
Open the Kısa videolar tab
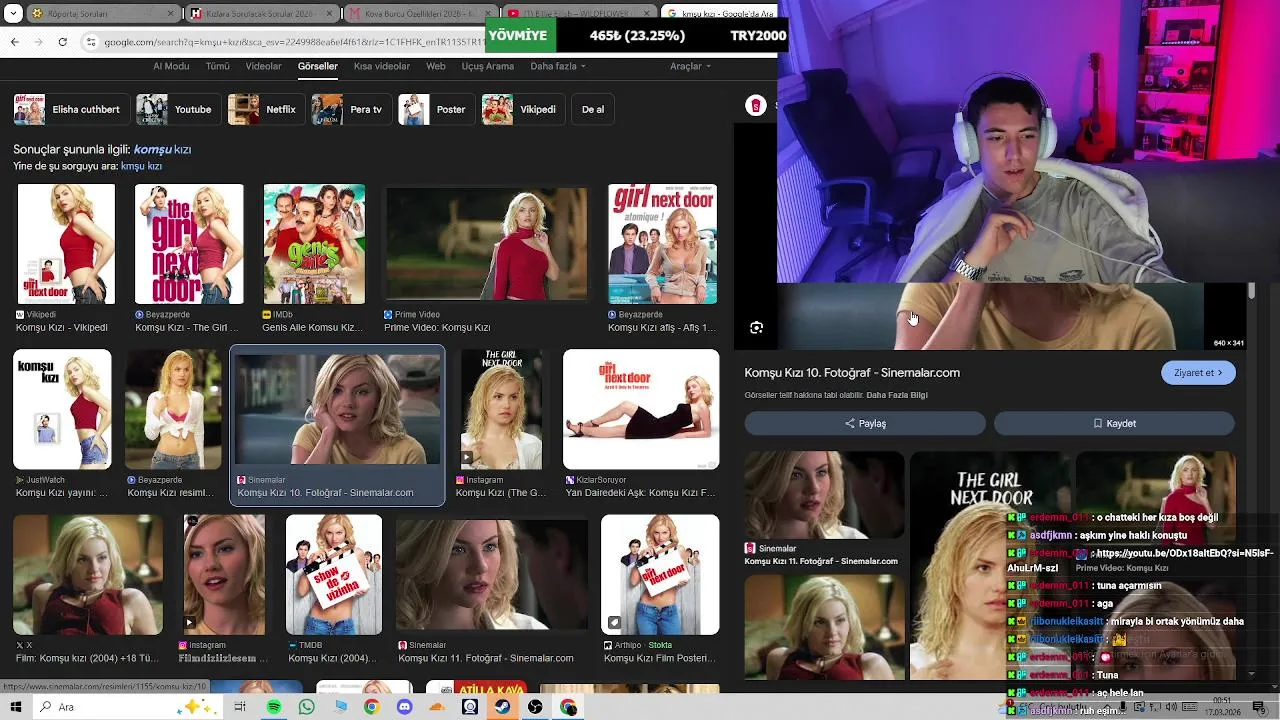pyautogui.click(x=382, y=66)
